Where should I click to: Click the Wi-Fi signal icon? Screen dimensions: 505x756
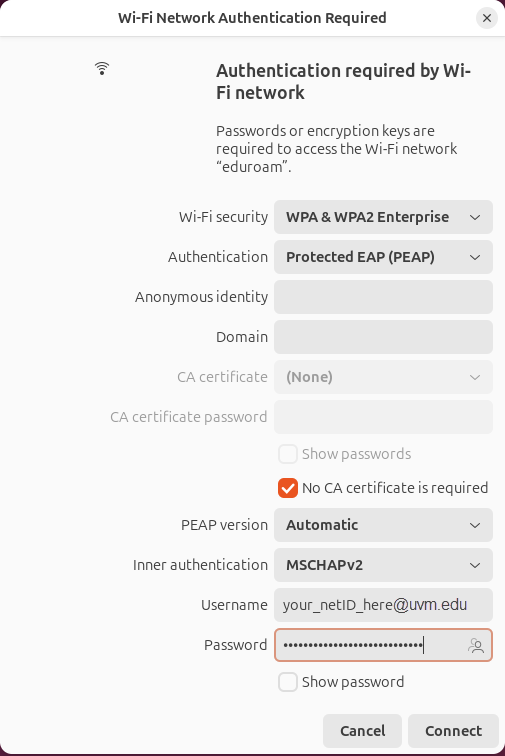coord(102,68)
